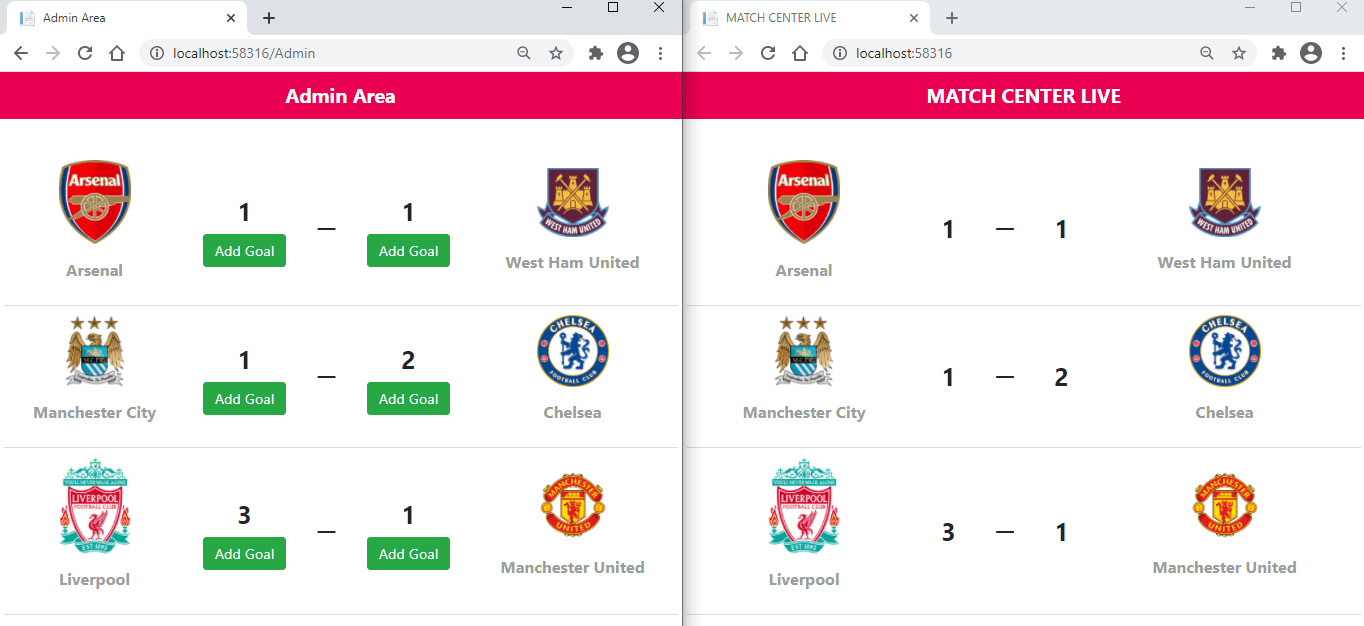Image resolution: width=1364 pixels, height=626 pixels.
Task: Add a goal for Chelsea
Action: coord(408,399)
